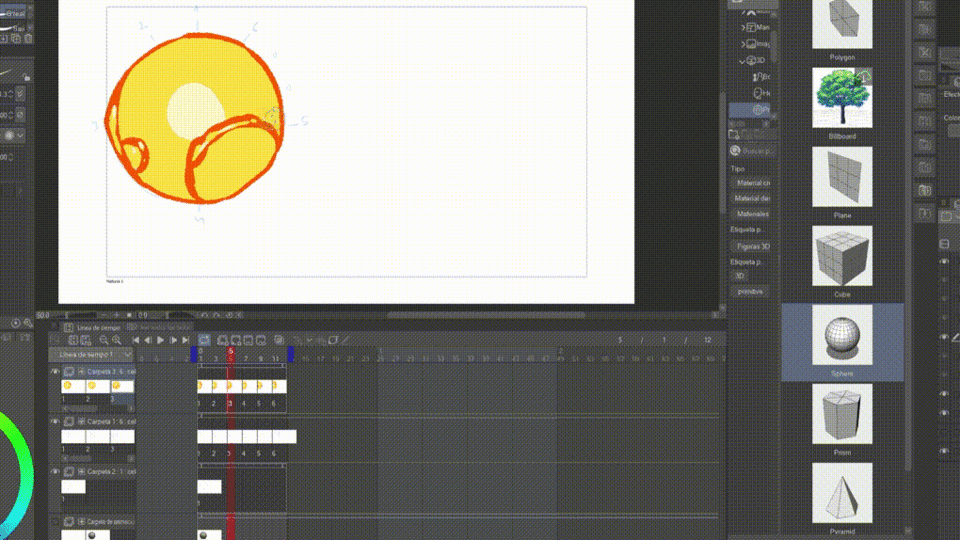
Task: Click the blue timeline start marker
Action: [194, 354]
